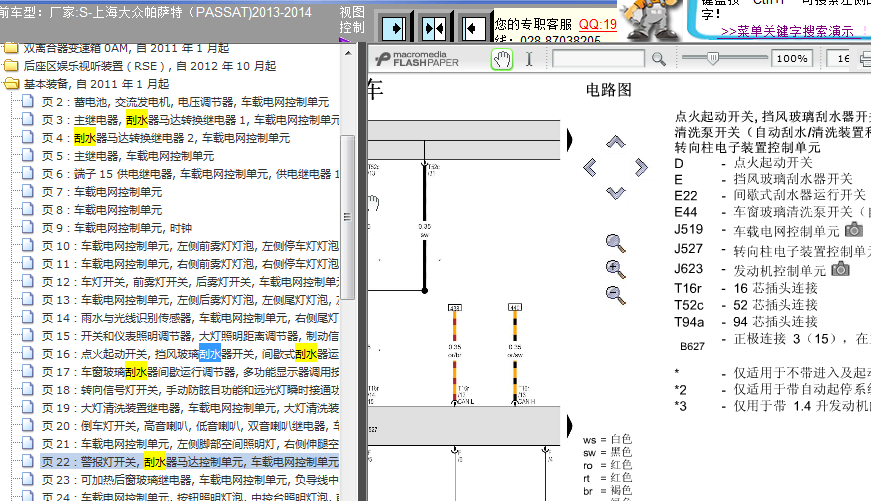
Task: Open 页 10 左侧前雾灯灯泡 page
Action: (190, 246)
